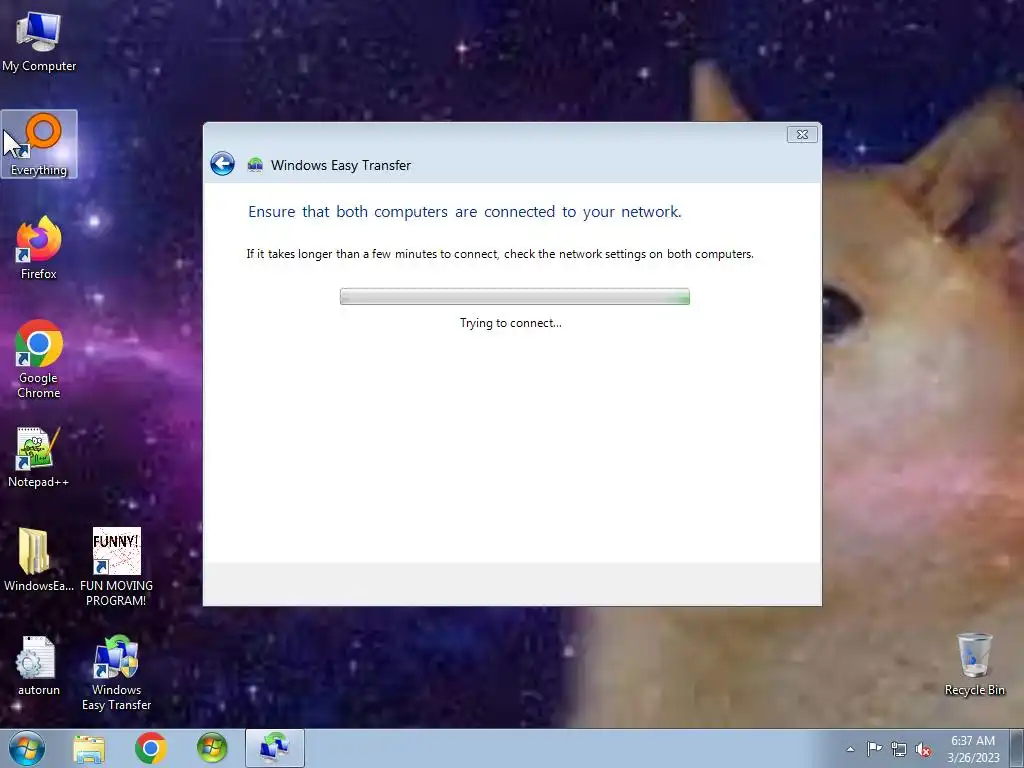This screenshot has width=1024, height=768.
Task: Click the Windows Easy Transfer title icon
Action: click(x=255, y=165)
